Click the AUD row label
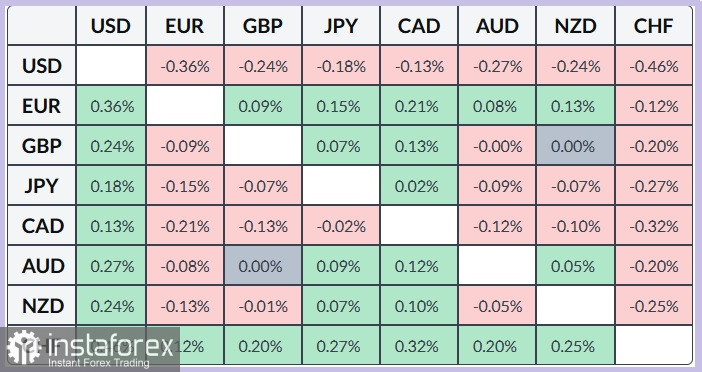702x372 pixels. pos(42,266)
